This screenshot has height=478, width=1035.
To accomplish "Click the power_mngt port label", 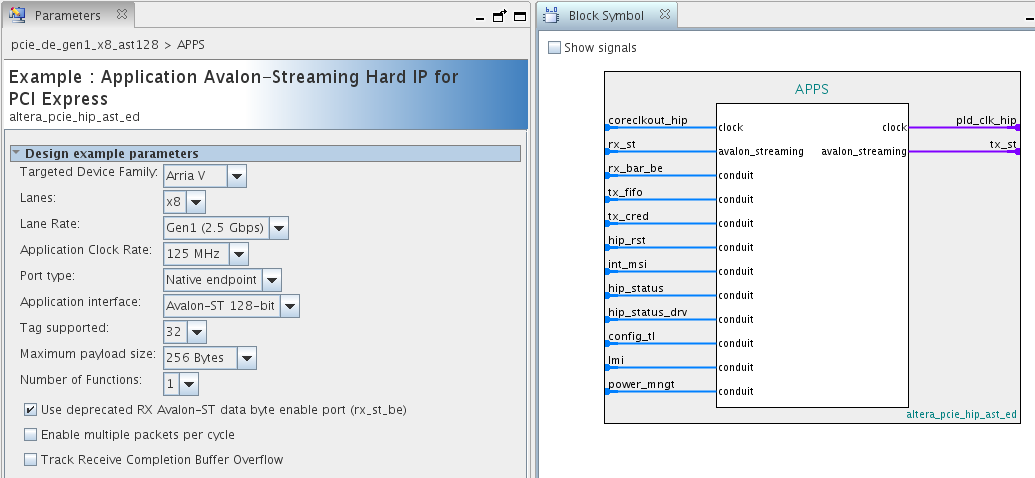I will pyautogui.click(x=641, y=384).
